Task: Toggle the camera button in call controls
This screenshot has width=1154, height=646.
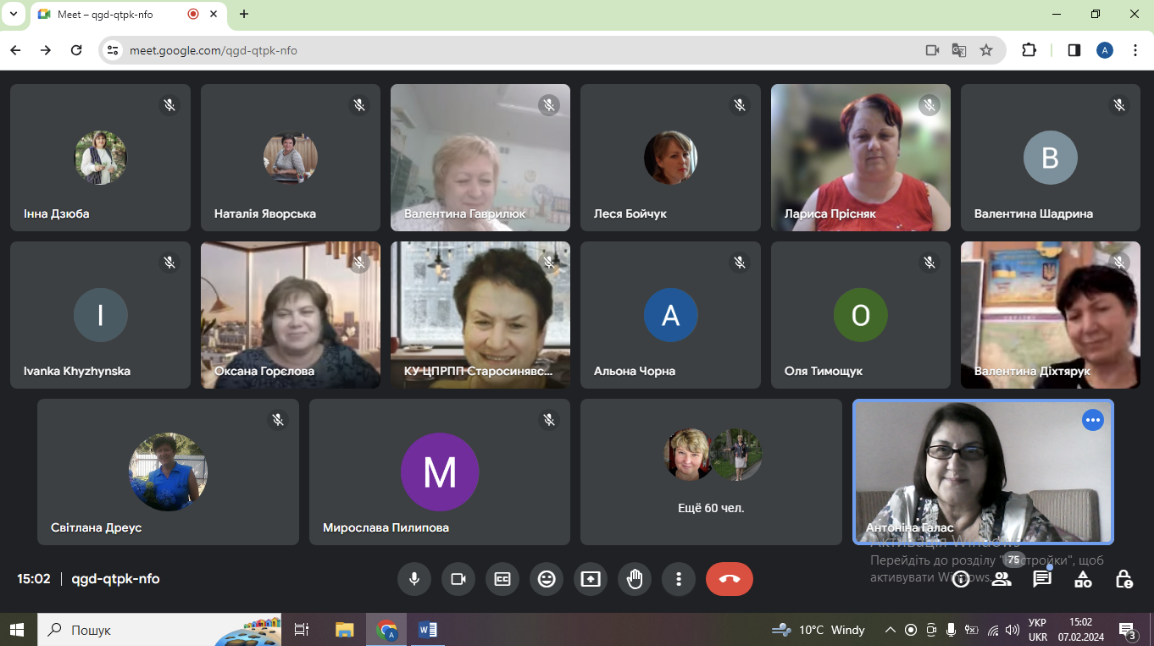Action: coord(458,579)
